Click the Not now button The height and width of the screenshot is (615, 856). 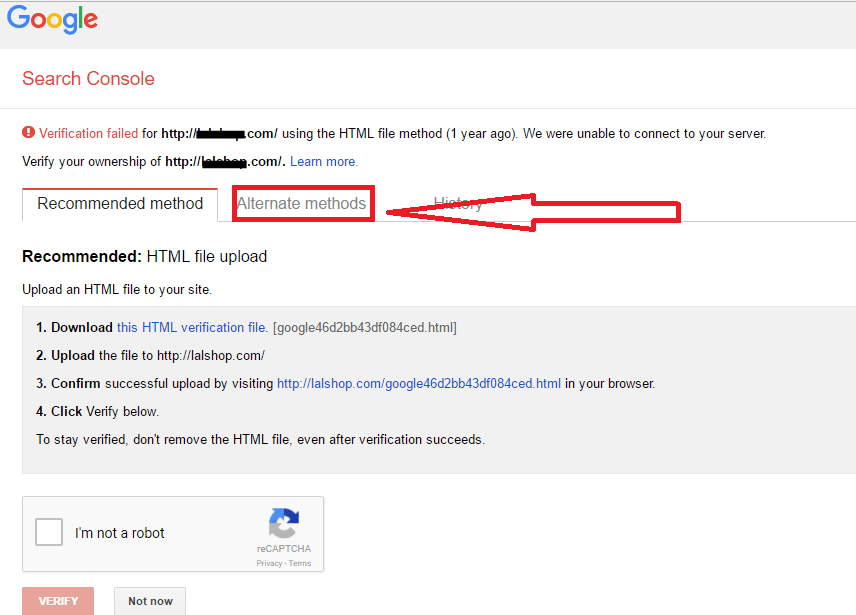(150, 601)
